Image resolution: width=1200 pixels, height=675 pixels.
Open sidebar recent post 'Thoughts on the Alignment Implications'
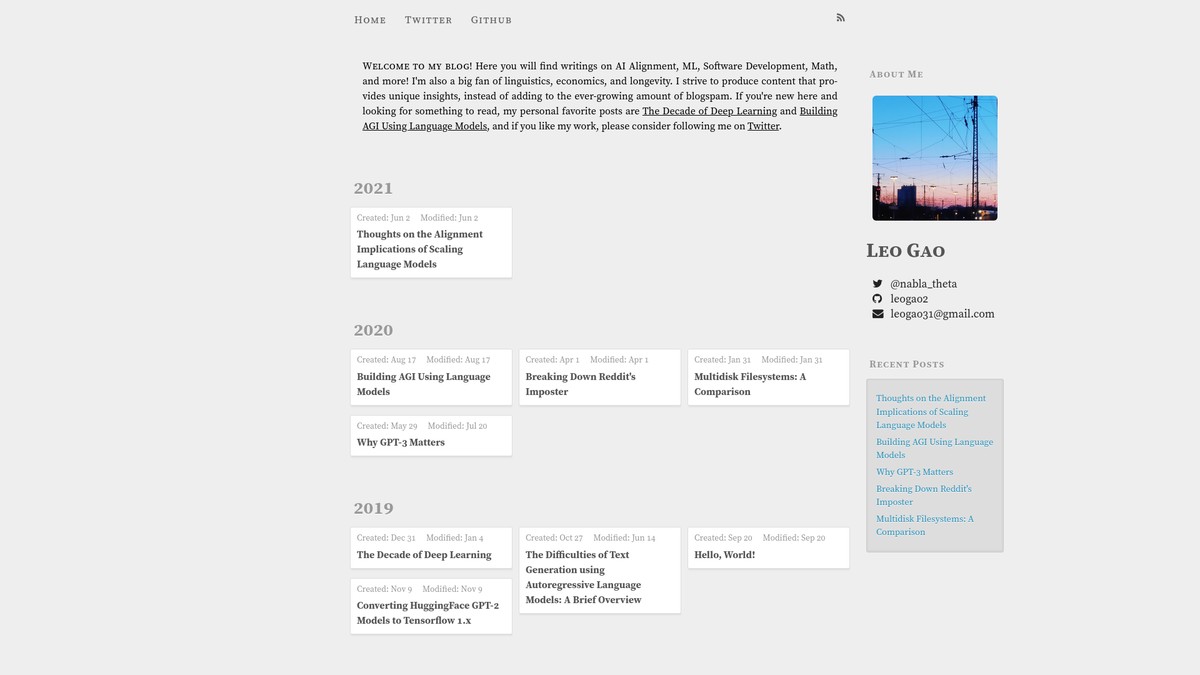[931, 411]
